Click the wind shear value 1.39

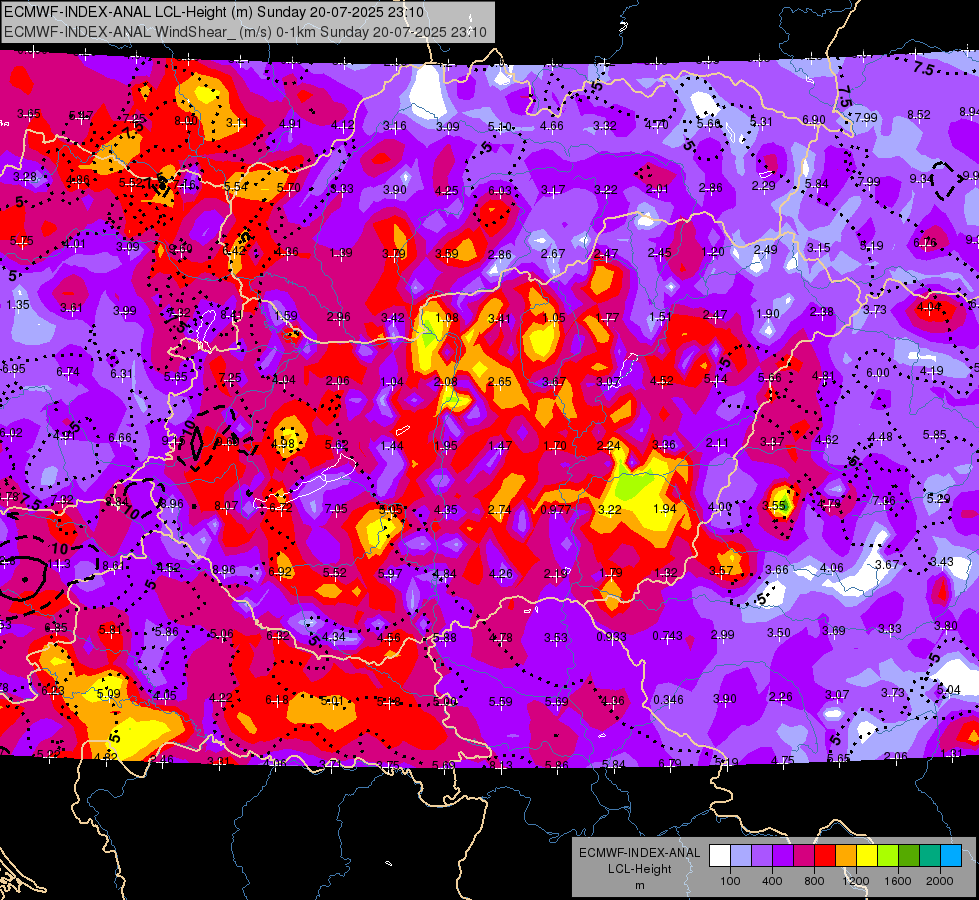tap(341, 253)
